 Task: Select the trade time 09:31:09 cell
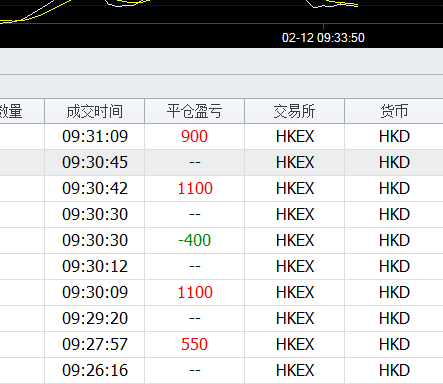(95, 136)
